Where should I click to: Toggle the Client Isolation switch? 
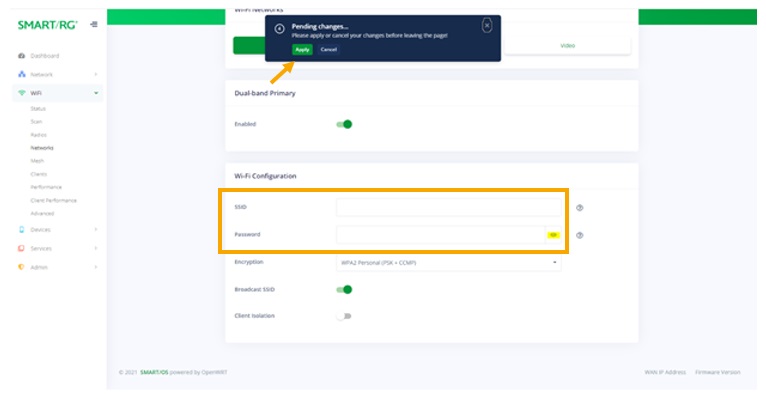[344, 316]
